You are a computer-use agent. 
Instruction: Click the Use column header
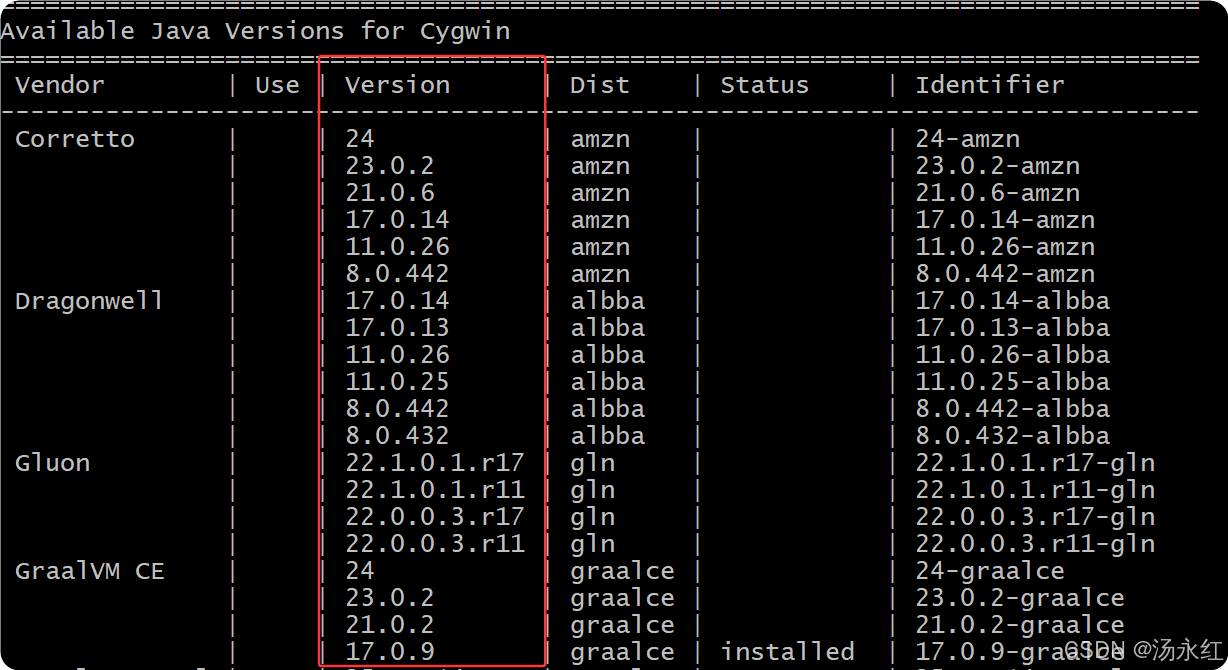277,85
